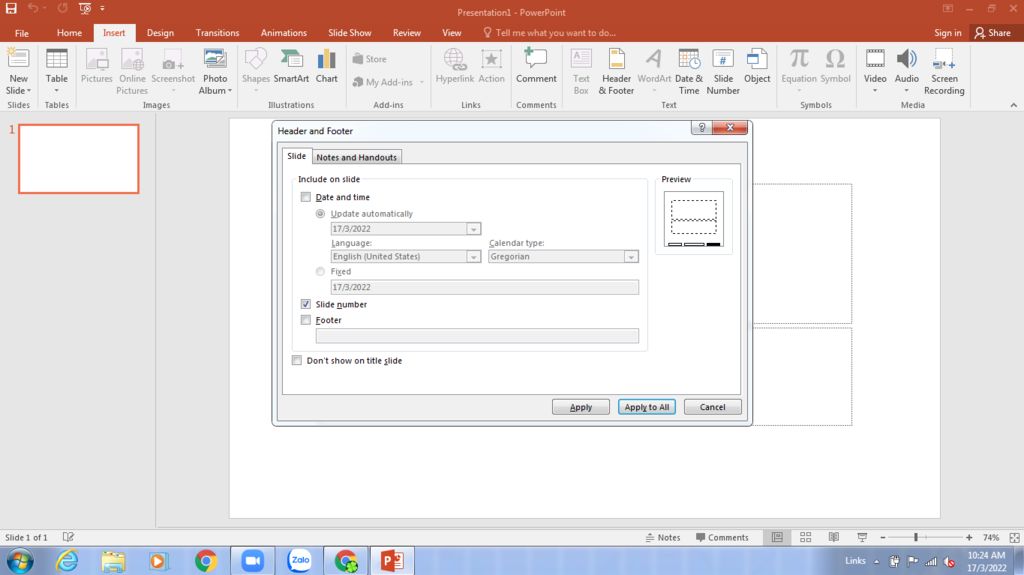This screenshot has height=575, width=1024.
Task: Select slide 1 thumbnail
Action: click(x=78, y=159)
